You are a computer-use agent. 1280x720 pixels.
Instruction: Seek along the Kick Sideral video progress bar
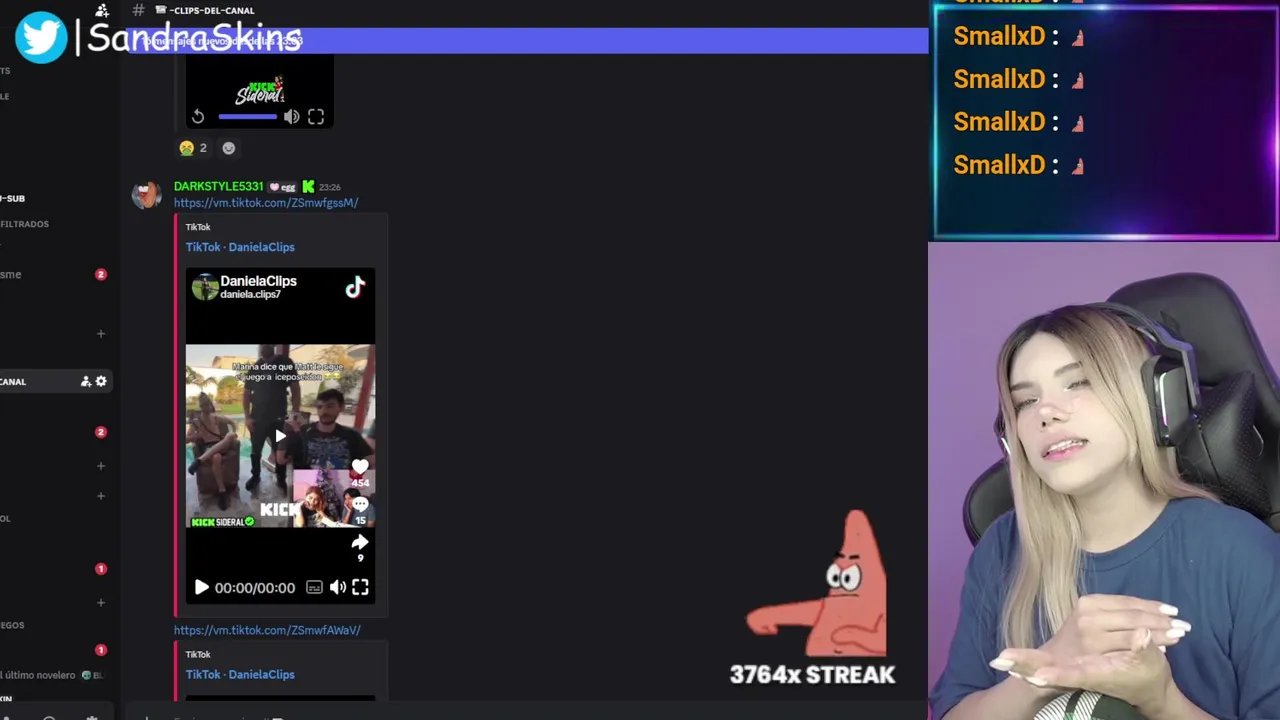(x=247, y=117)
